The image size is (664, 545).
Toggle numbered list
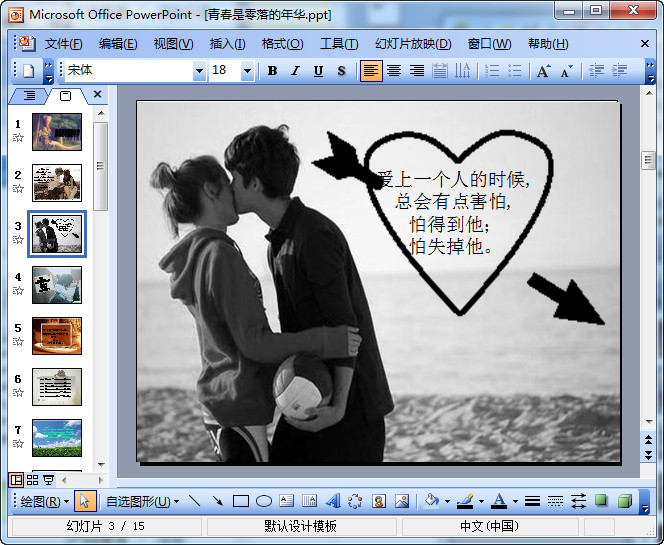pyautogui.click(x=492, y=71)
